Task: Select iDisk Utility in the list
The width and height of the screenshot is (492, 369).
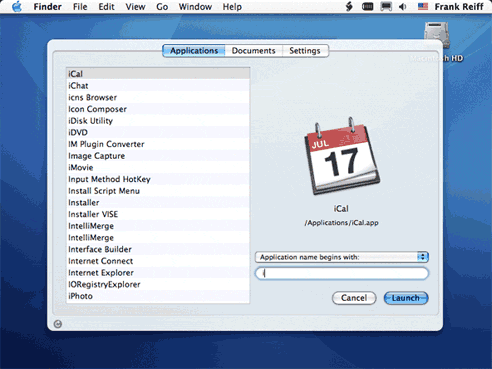Action: tap(158, 121)
